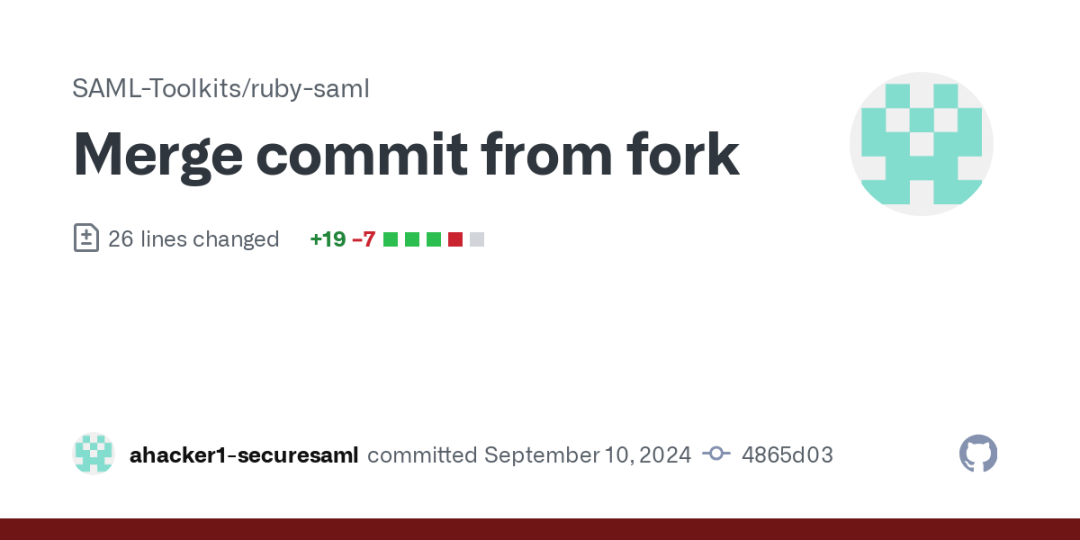Viewport: 1080px width, 540px height.
Task: Click the GitHub Octocat logo
Action: pos(978,453)
